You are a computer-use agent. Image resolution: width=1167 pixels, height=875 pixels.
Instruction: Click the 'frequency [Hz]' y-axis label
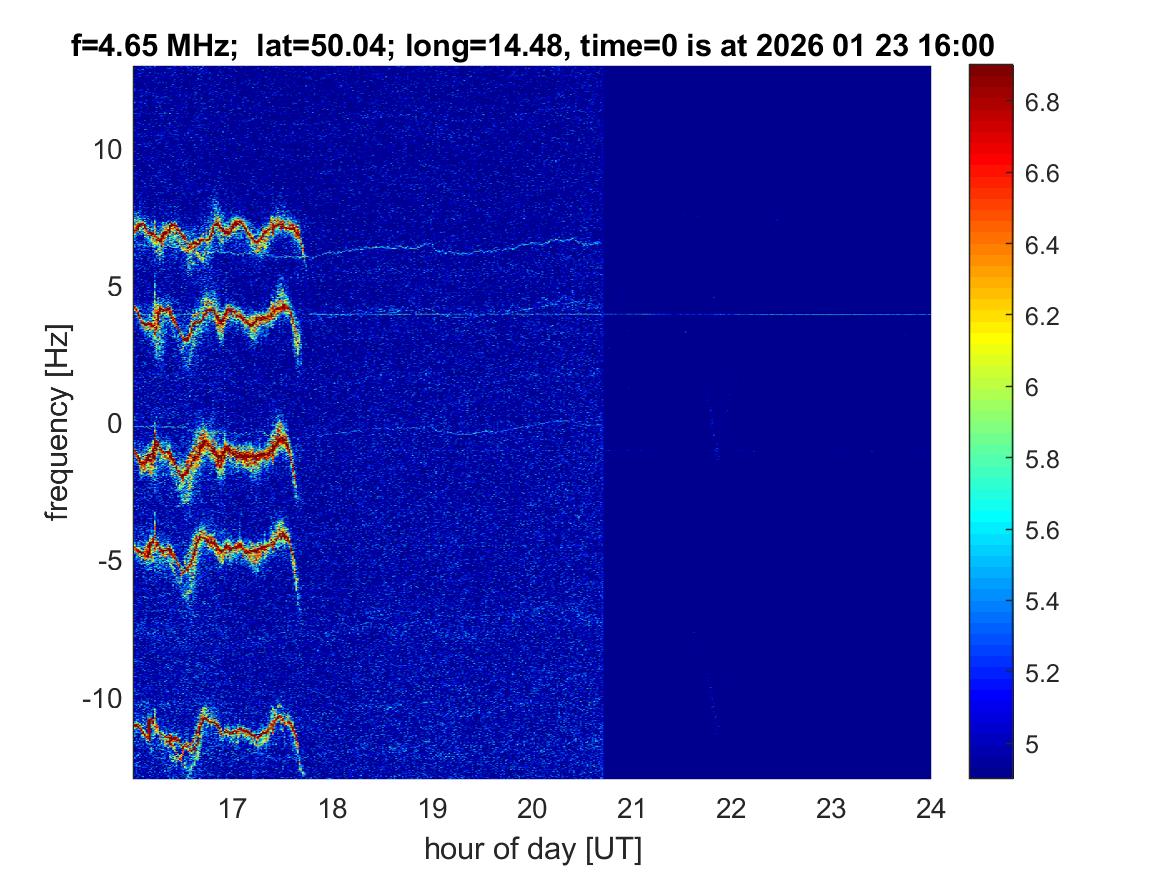click(x=59, y=421)
